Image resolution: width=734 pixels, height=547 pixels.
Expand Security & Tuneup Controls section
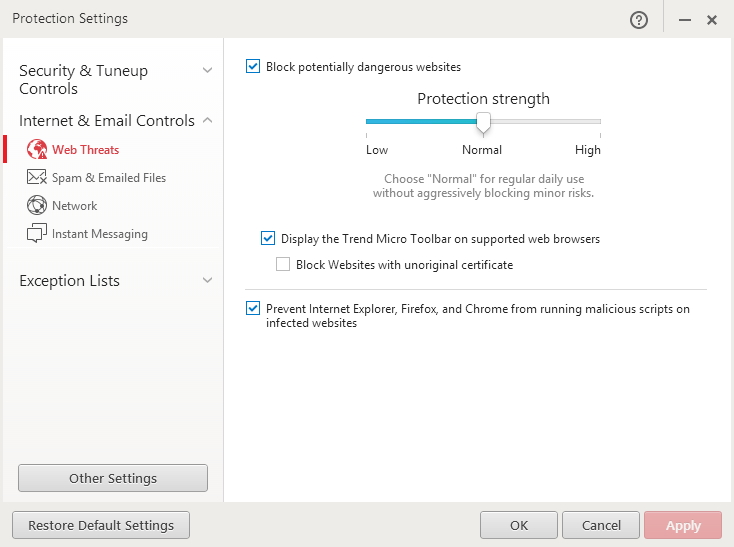pyautogui.click(x=207, y=71)
